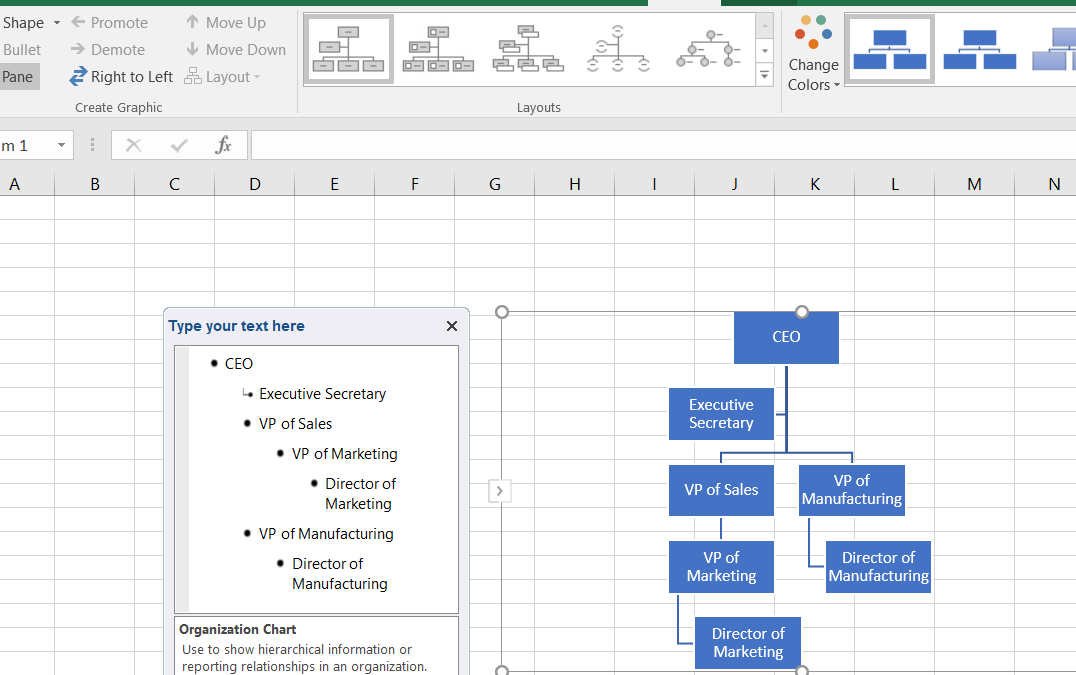Expand the Layouts gallery More button
The image size is (1076, 675).
pos(764,75)
